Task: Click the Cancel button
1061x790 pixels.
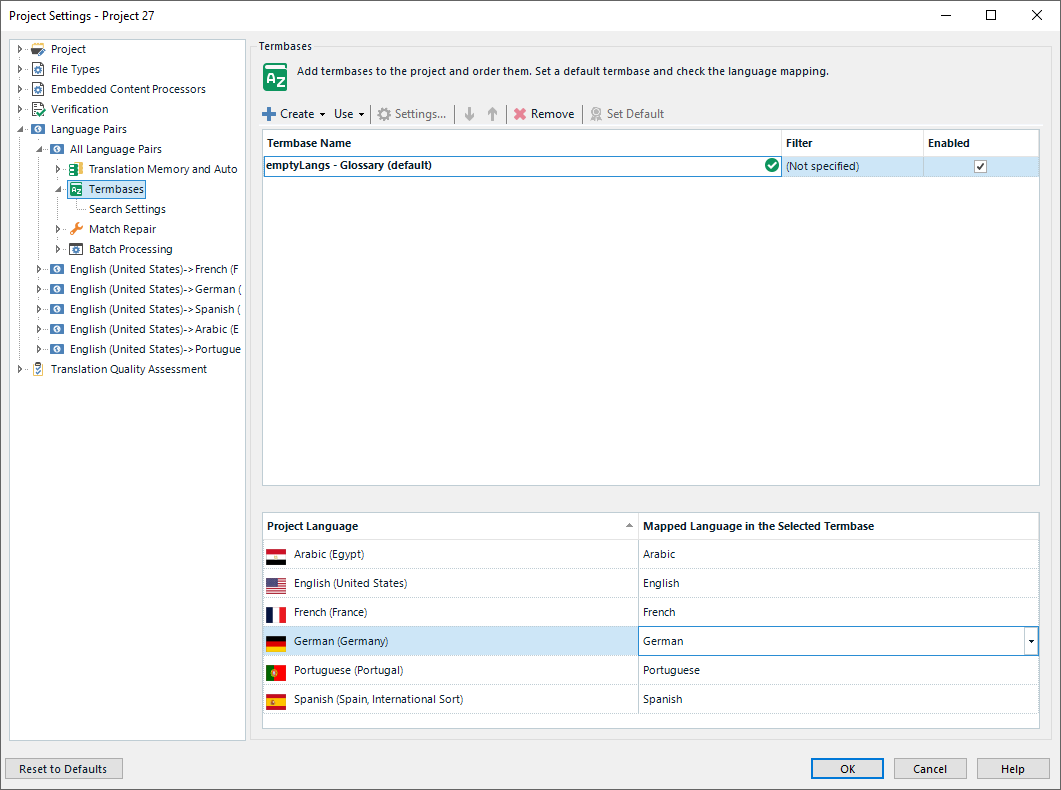Action: [x=930, y=769]
